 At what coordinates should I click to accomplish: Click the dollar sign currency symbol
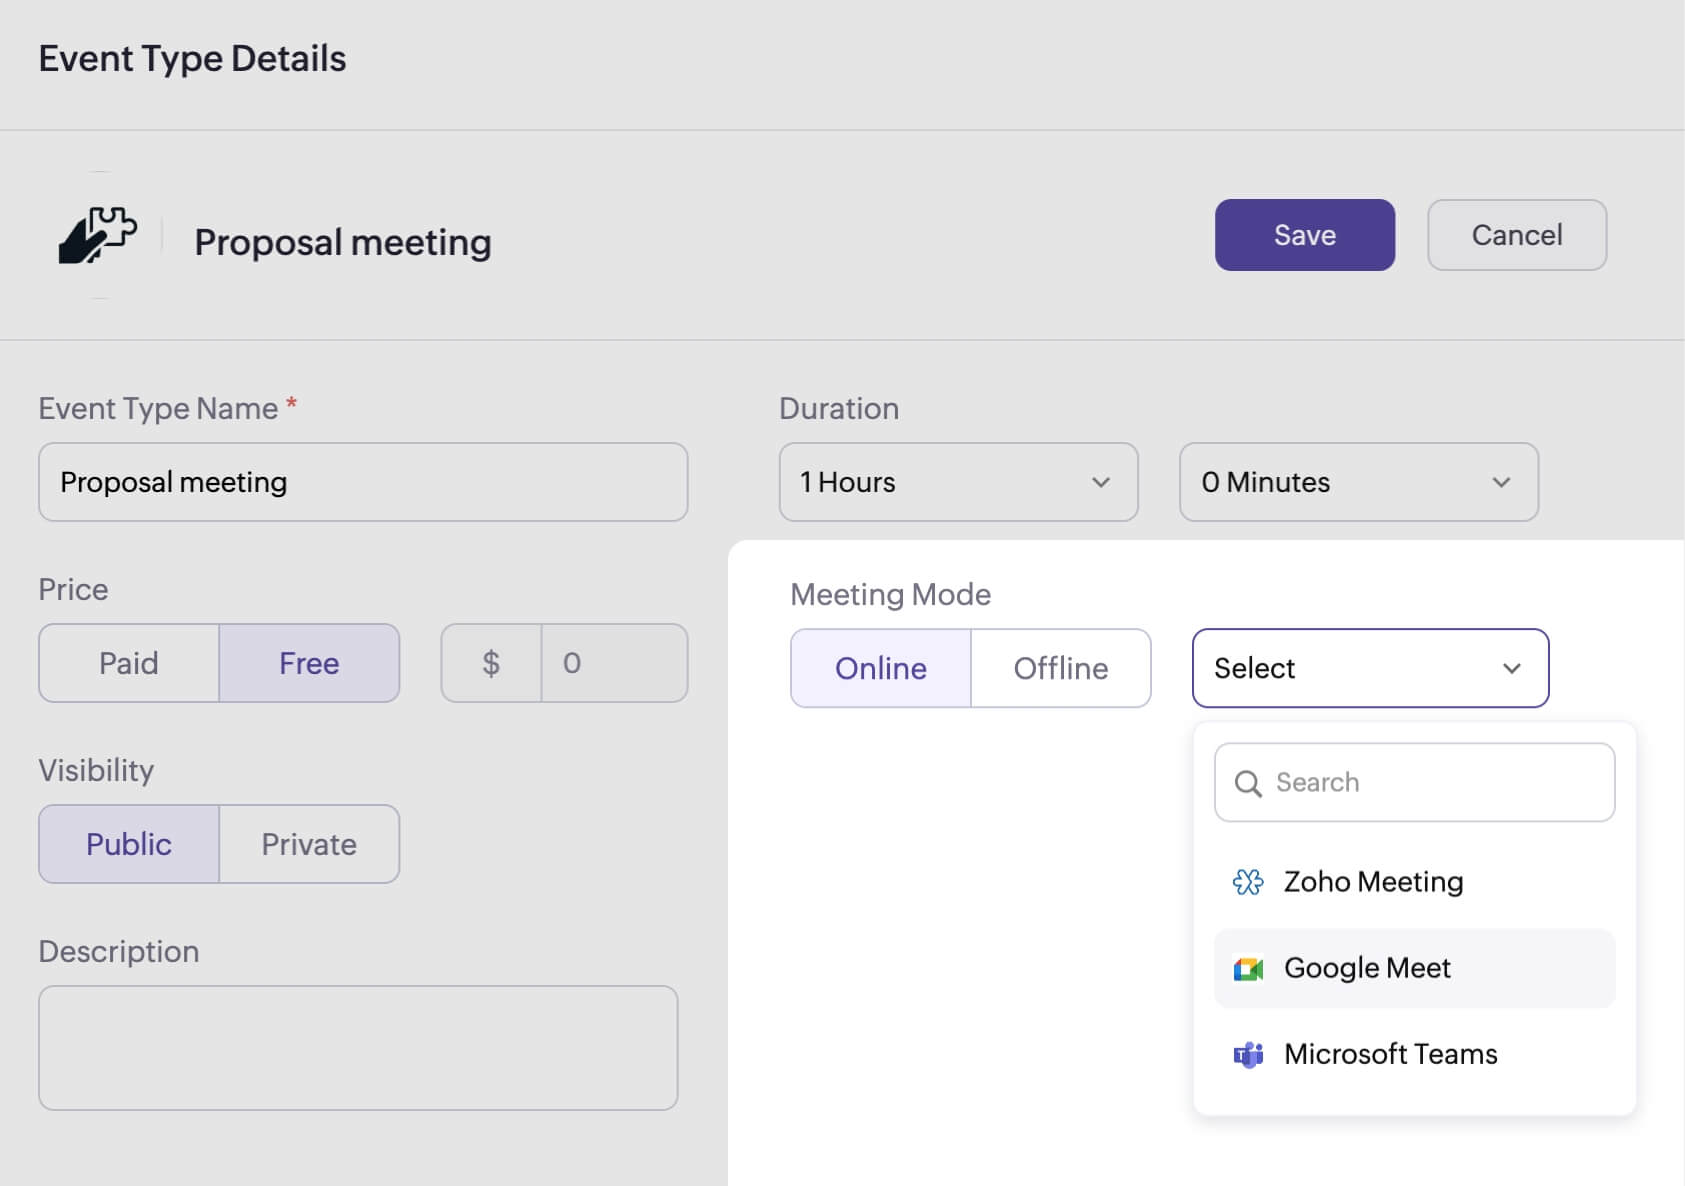(491, 663)
